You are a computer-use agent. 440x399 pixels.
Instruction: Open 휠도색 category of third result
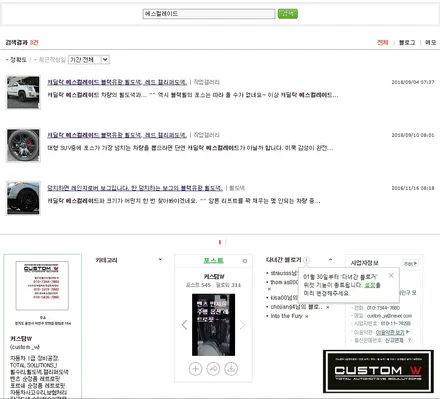237,188
